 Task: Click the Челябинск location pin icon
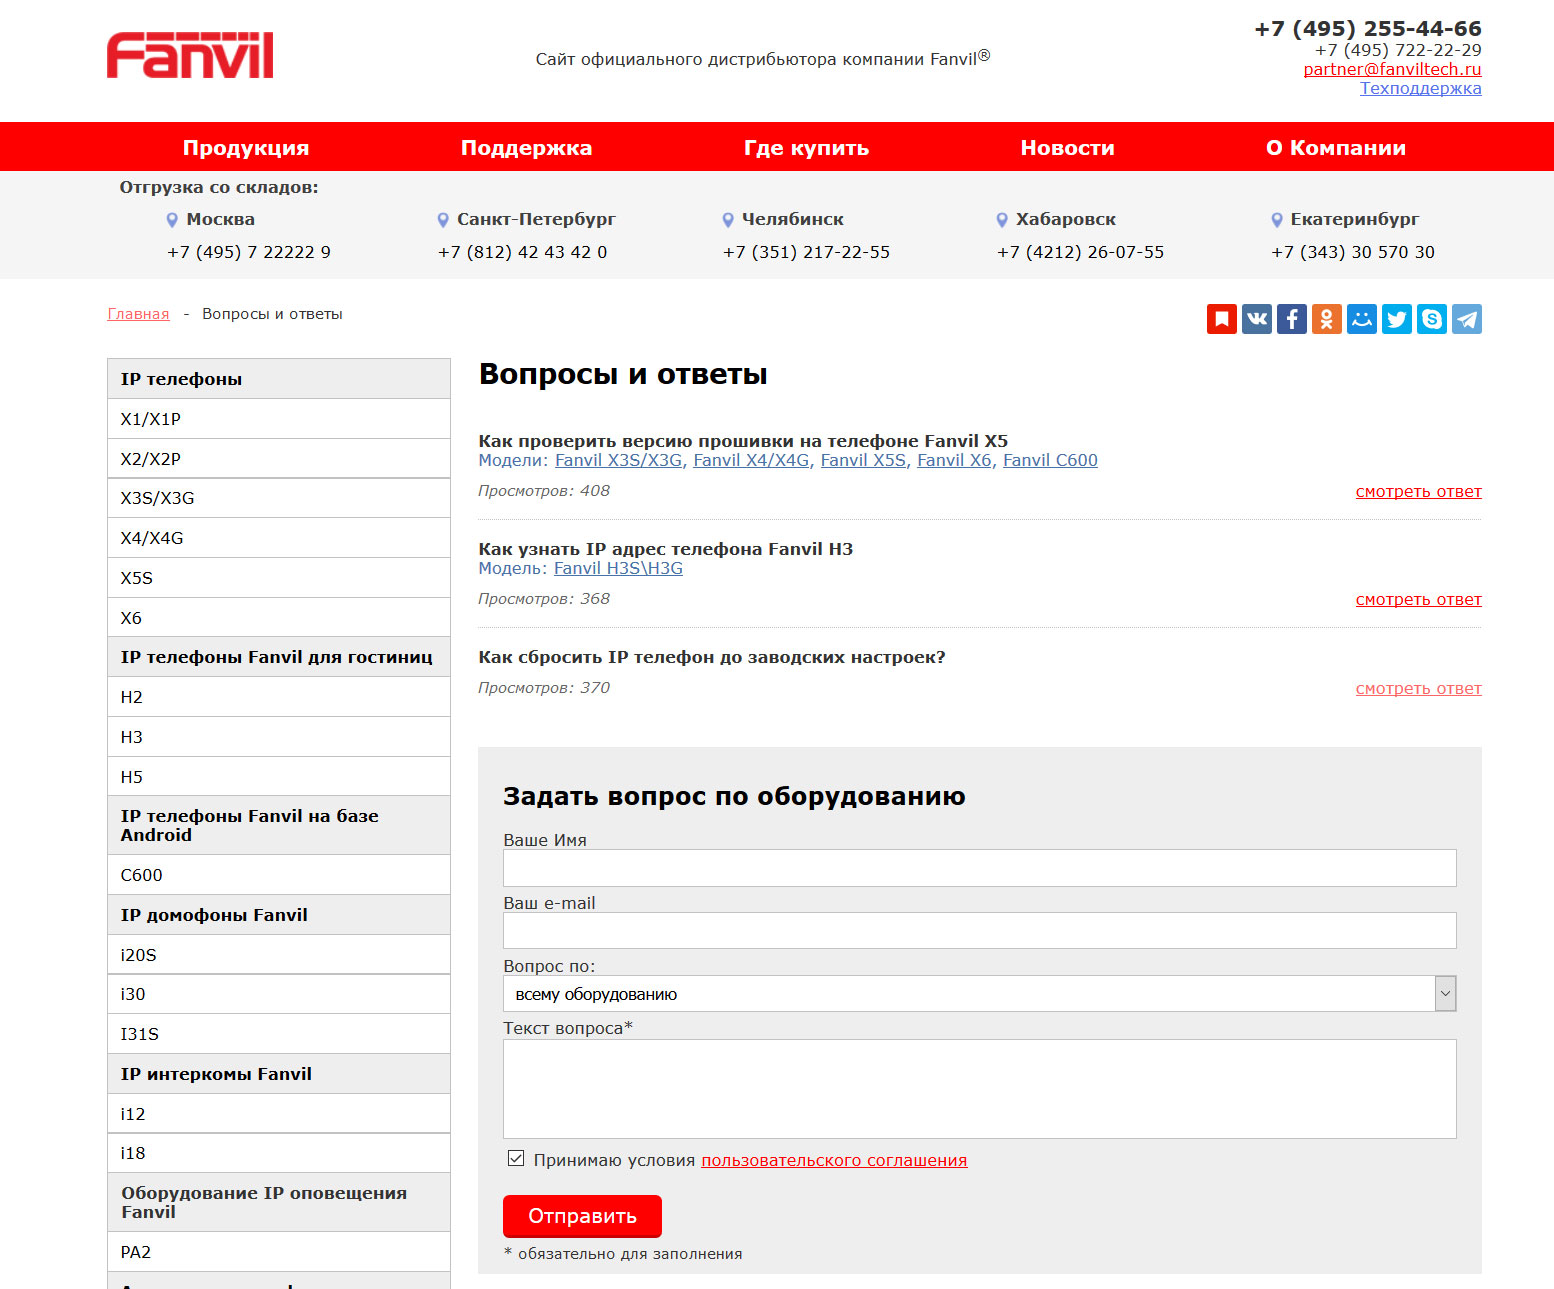[728, 220]
